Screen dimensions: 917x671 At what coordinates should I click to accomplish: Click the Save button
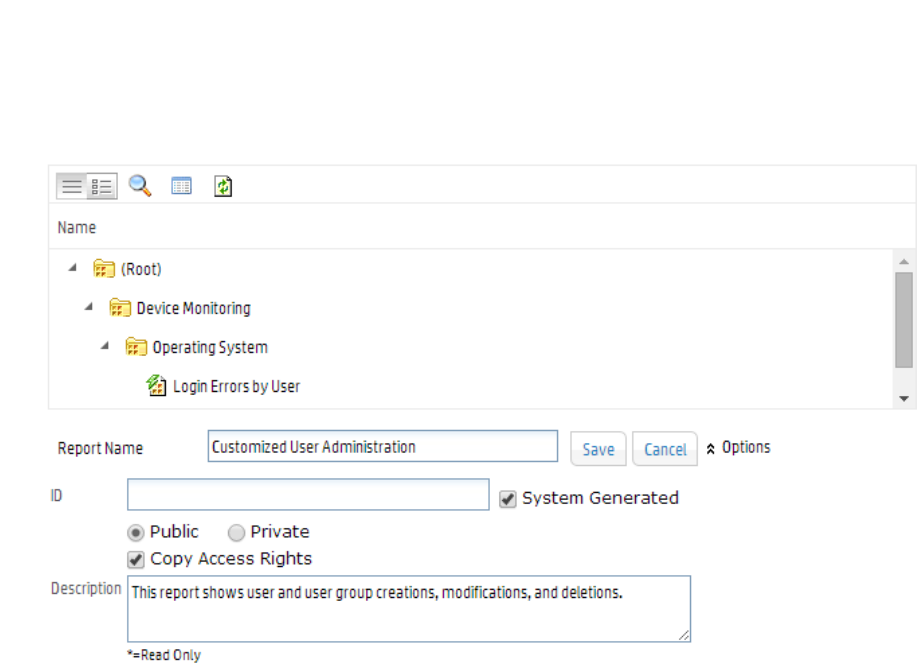(x=598, y=449)
